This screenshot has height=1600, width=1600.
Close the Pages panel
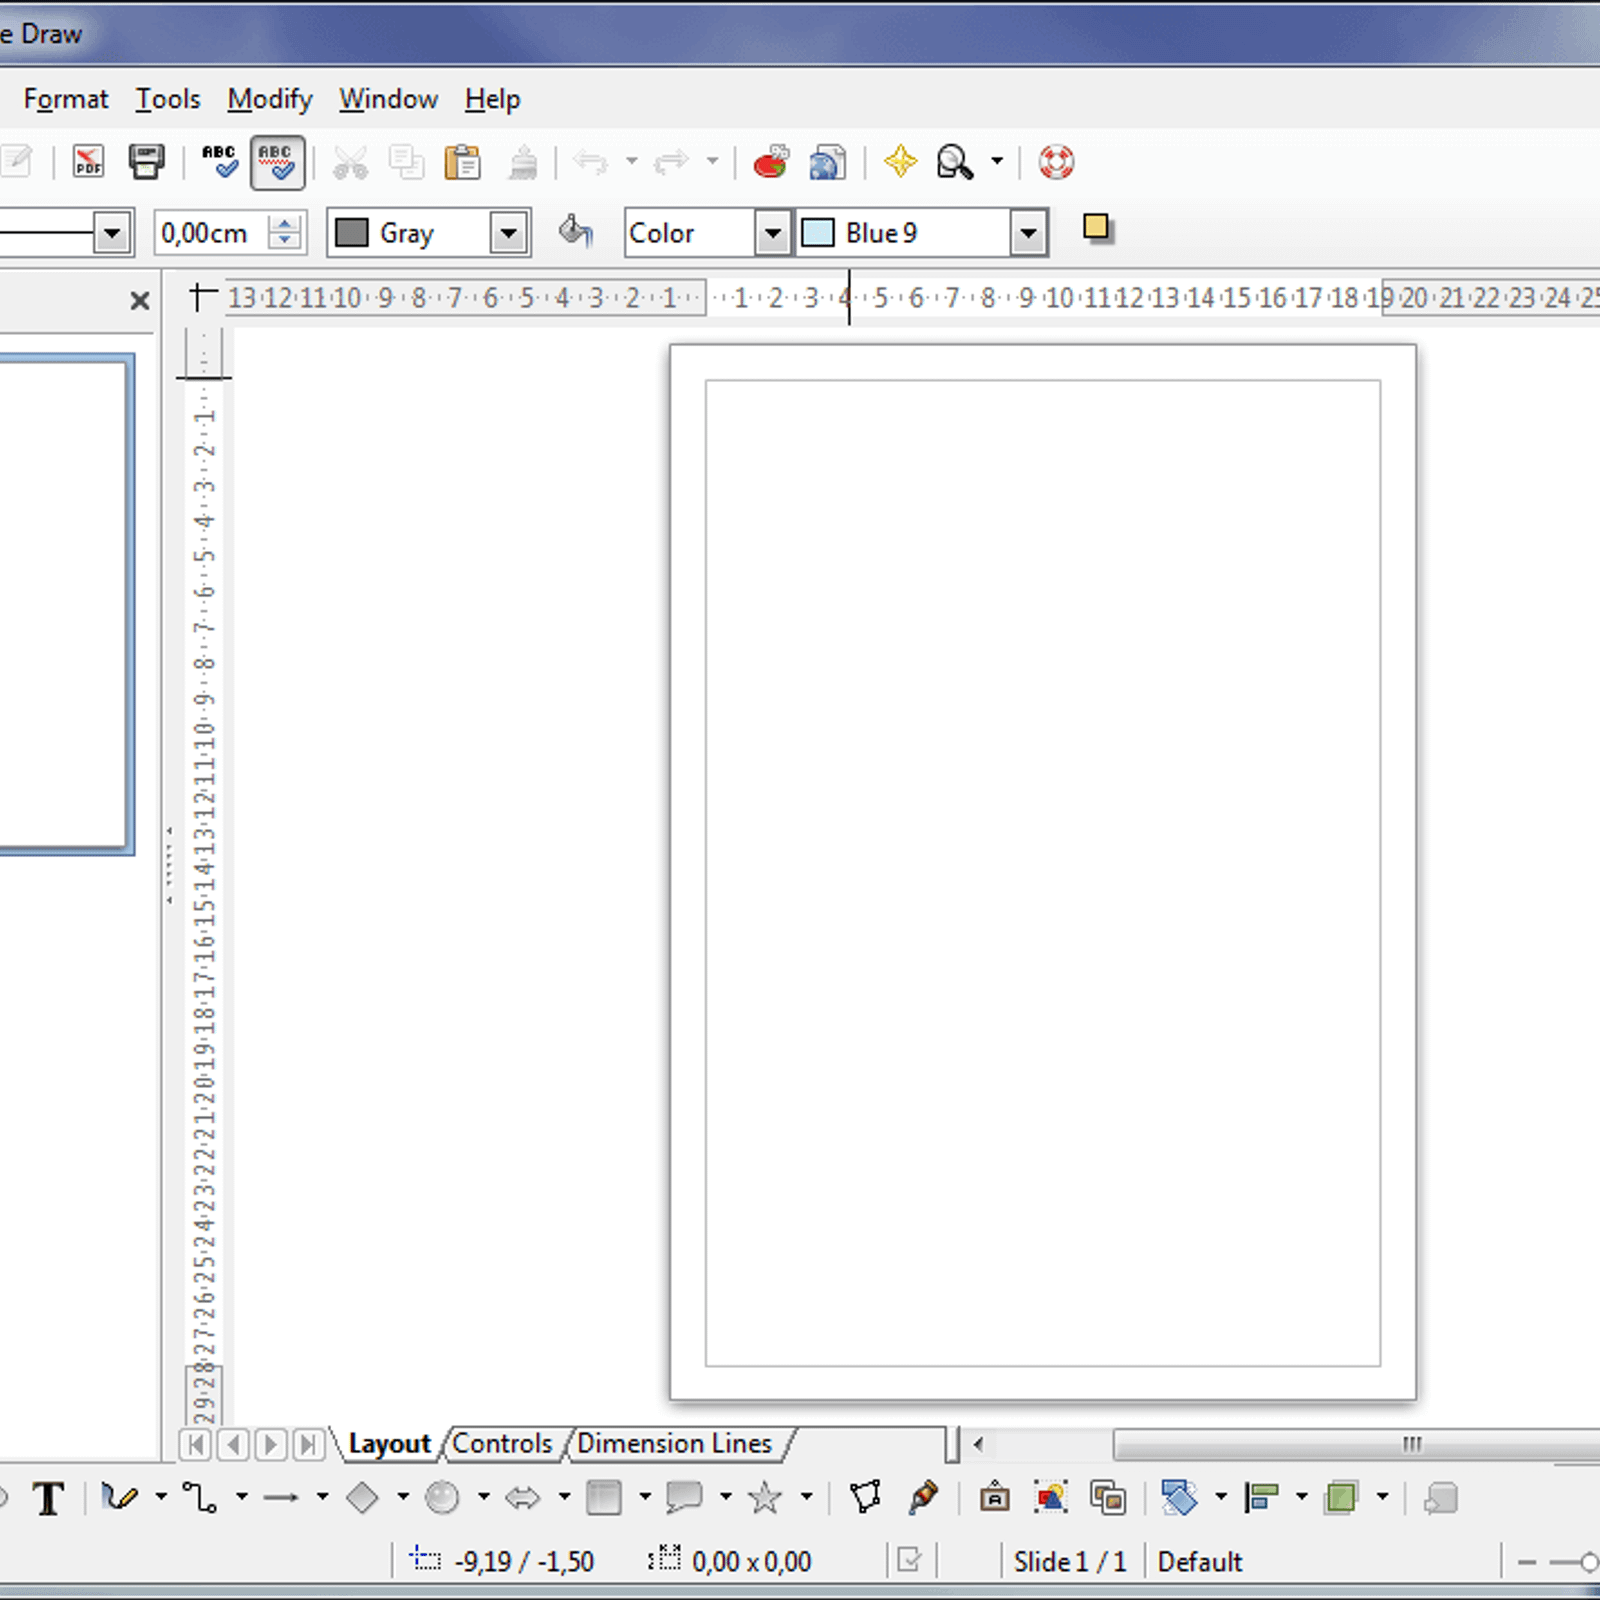(x=140, y=300)
